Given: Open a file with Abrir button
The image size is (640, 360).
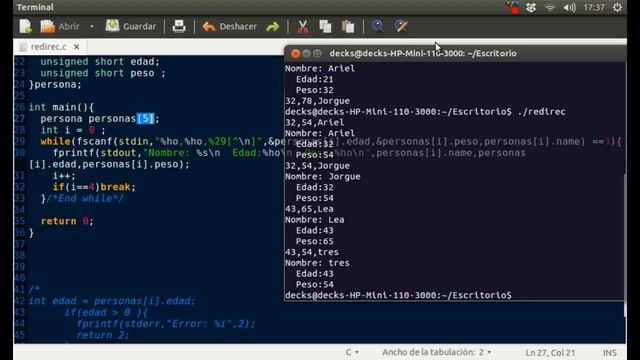Looking at the screenshot, I should click(60, 27).
